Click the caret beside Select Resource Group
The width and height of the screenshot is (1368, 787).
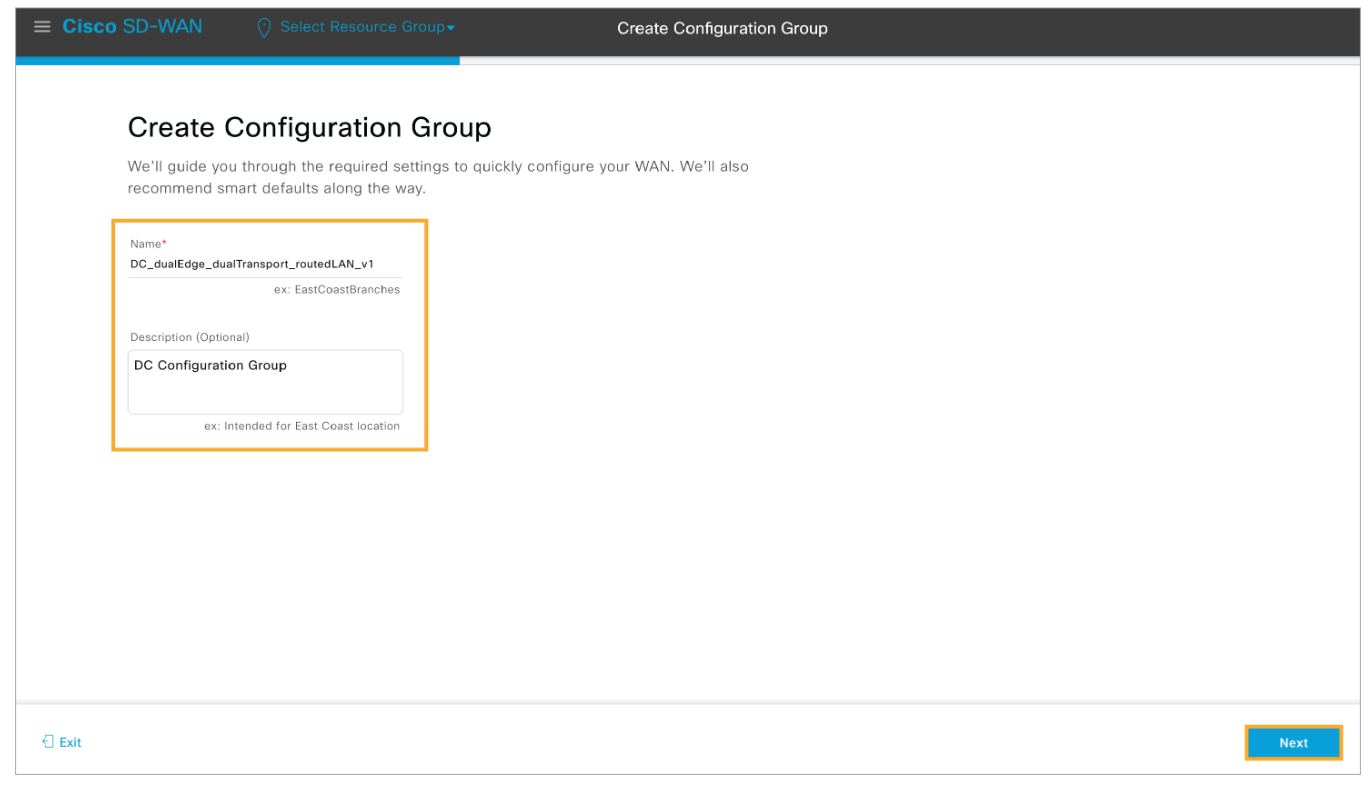451,28
